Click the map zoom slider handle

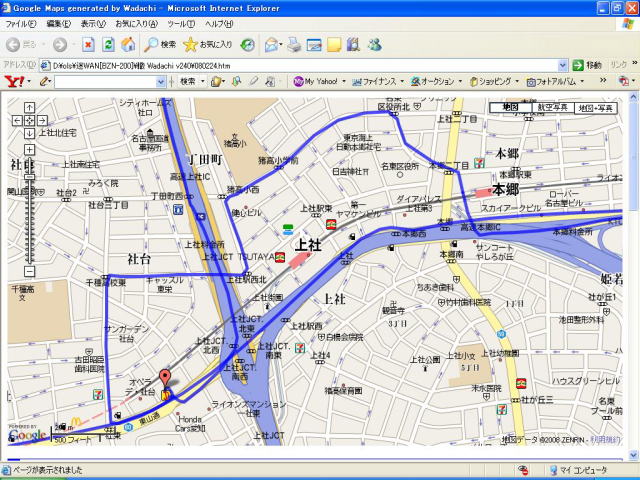[x=29, y=177]
